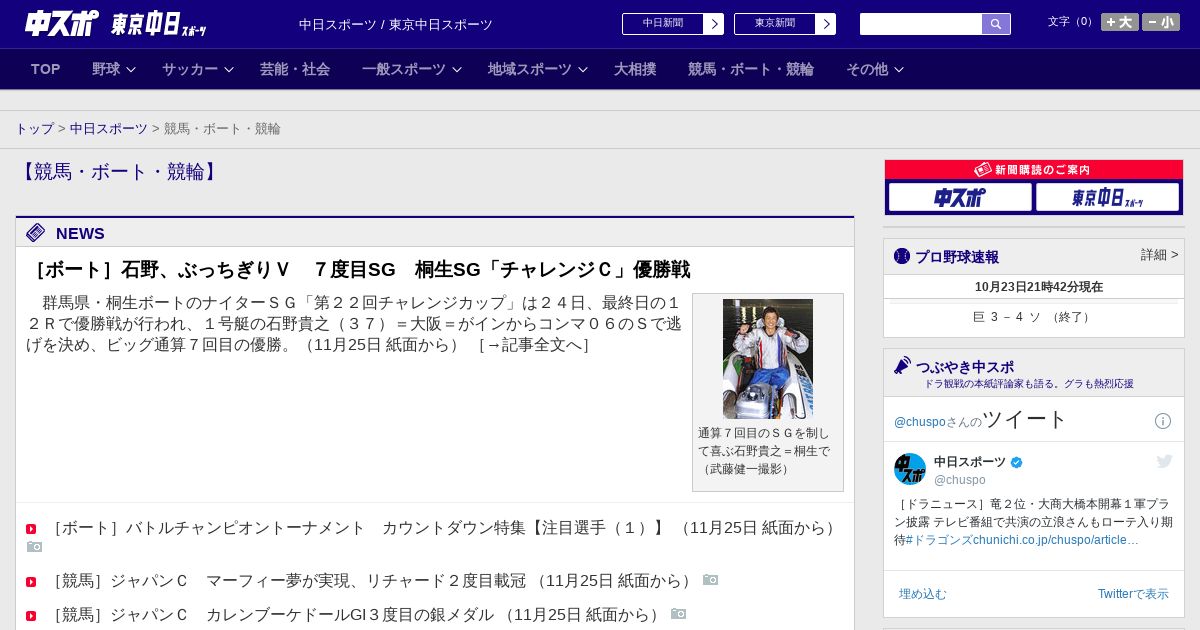
Task: Open chunichi.co.jp/chuspo/article tweet link
Action: click(1058, 540)
